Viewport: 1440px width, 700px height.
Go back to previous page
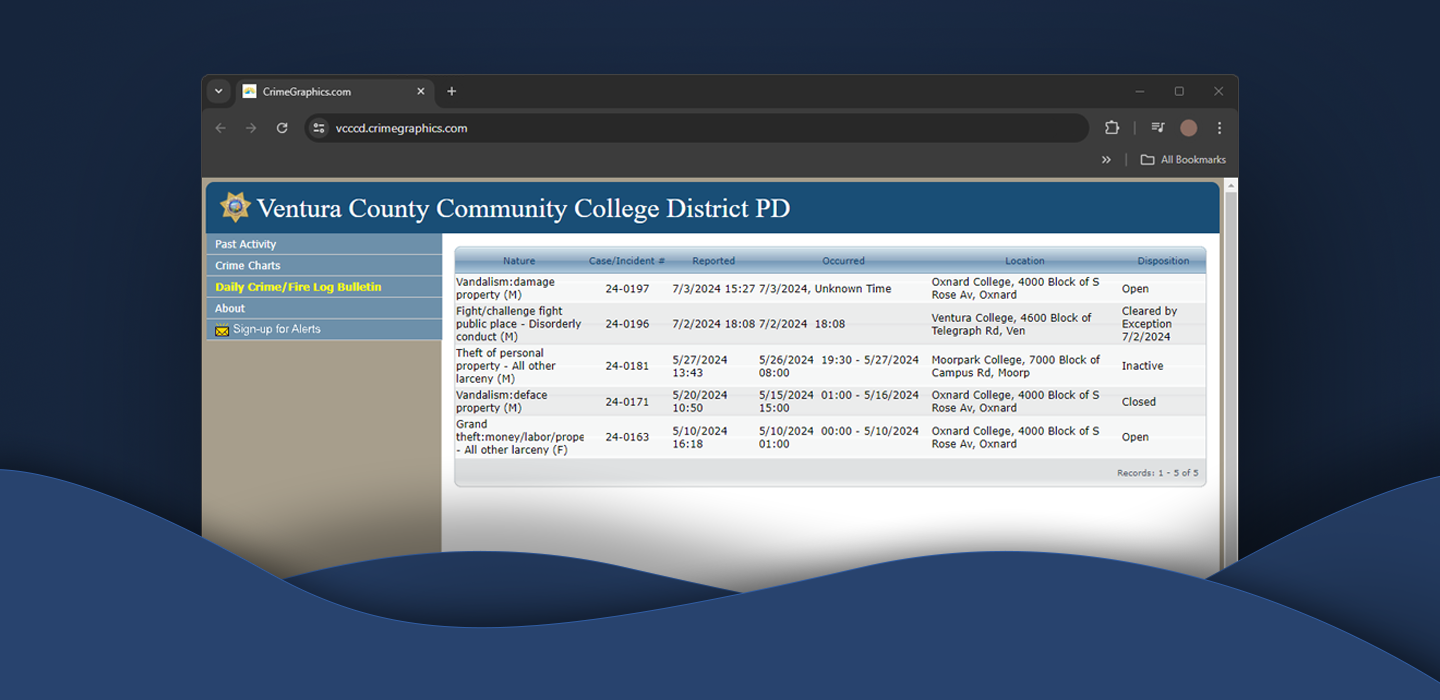pos(221,128)
